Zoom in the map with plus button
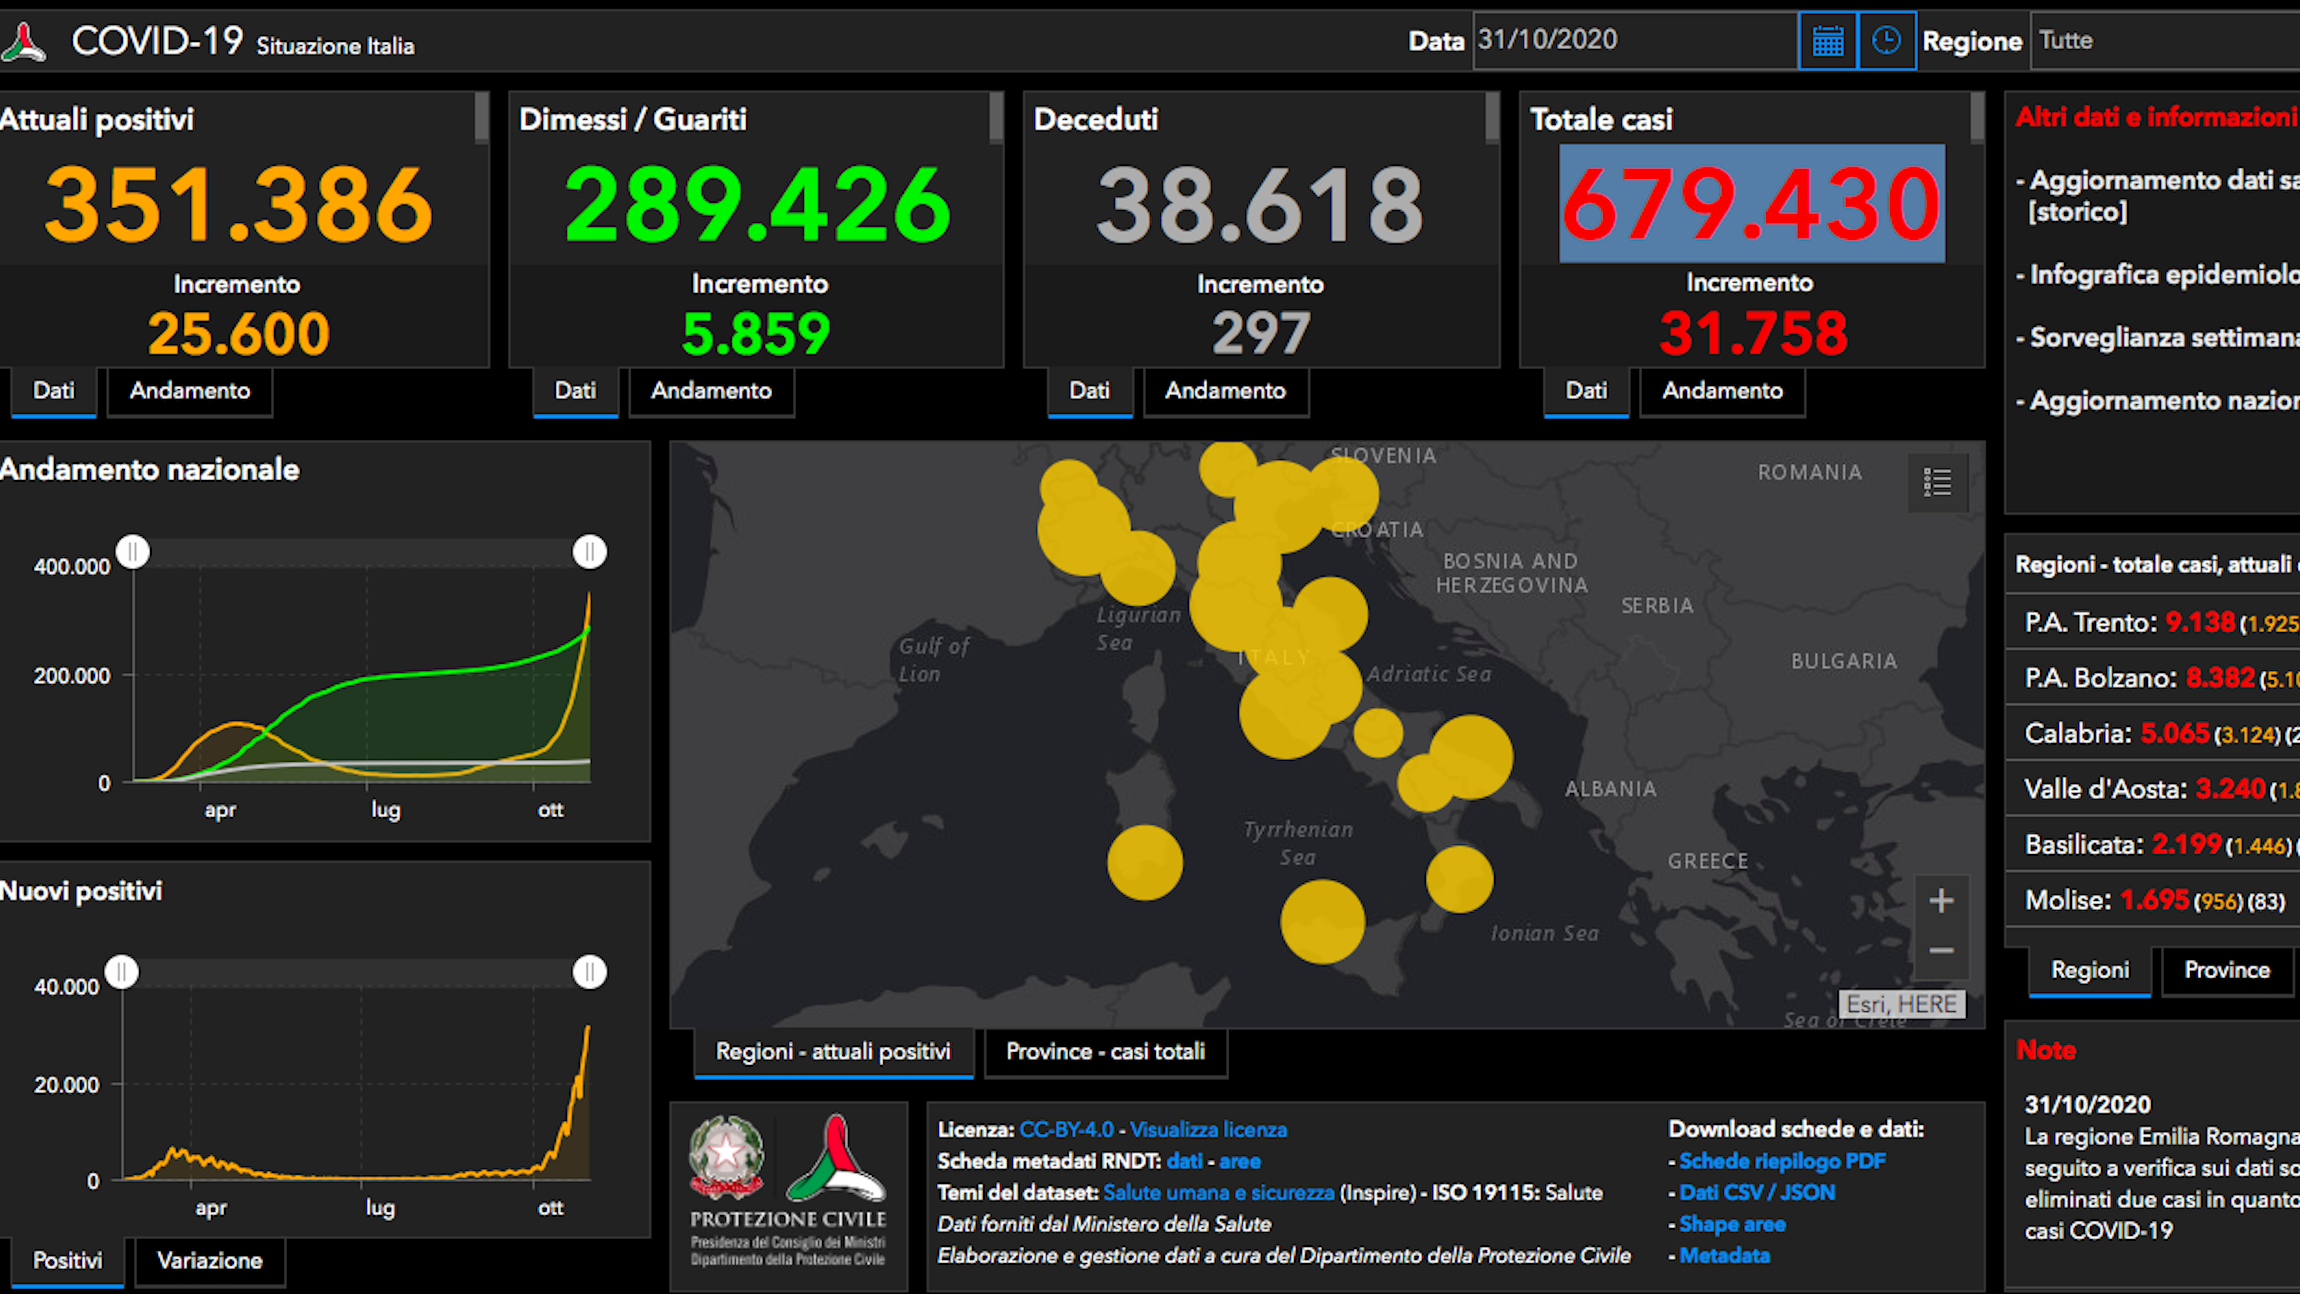This screenshot has width=2300, height=1294. [1941, 901]
